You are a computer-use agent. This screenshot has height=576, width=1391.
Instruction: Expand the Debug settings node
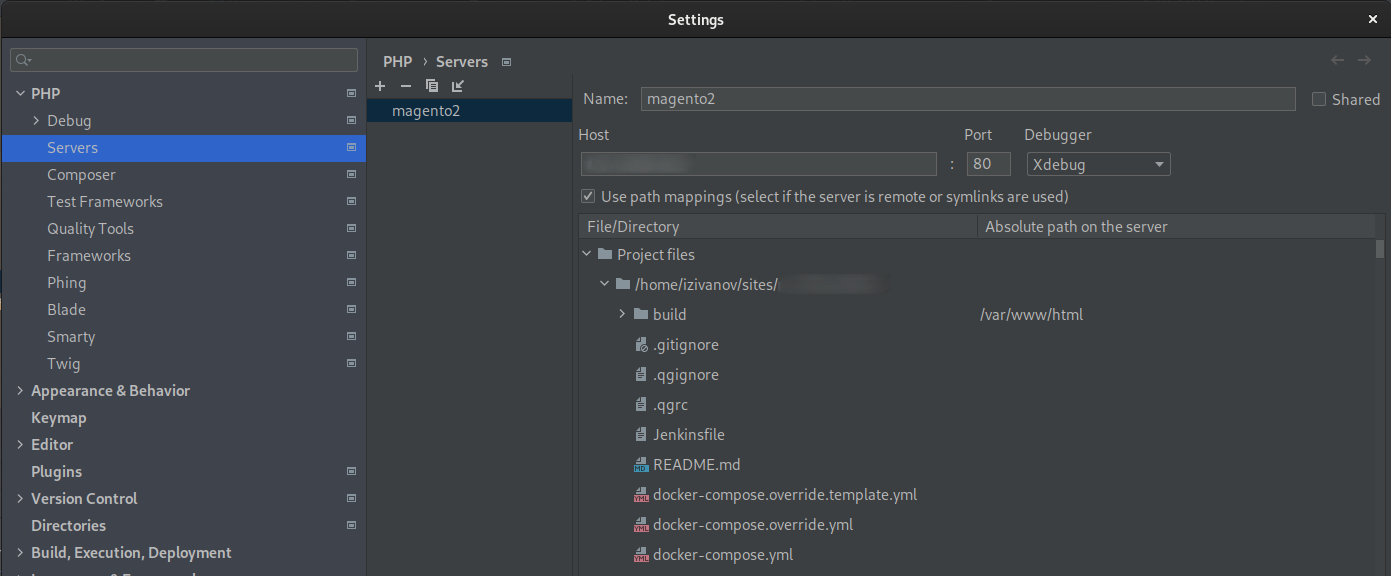(37, 120)
